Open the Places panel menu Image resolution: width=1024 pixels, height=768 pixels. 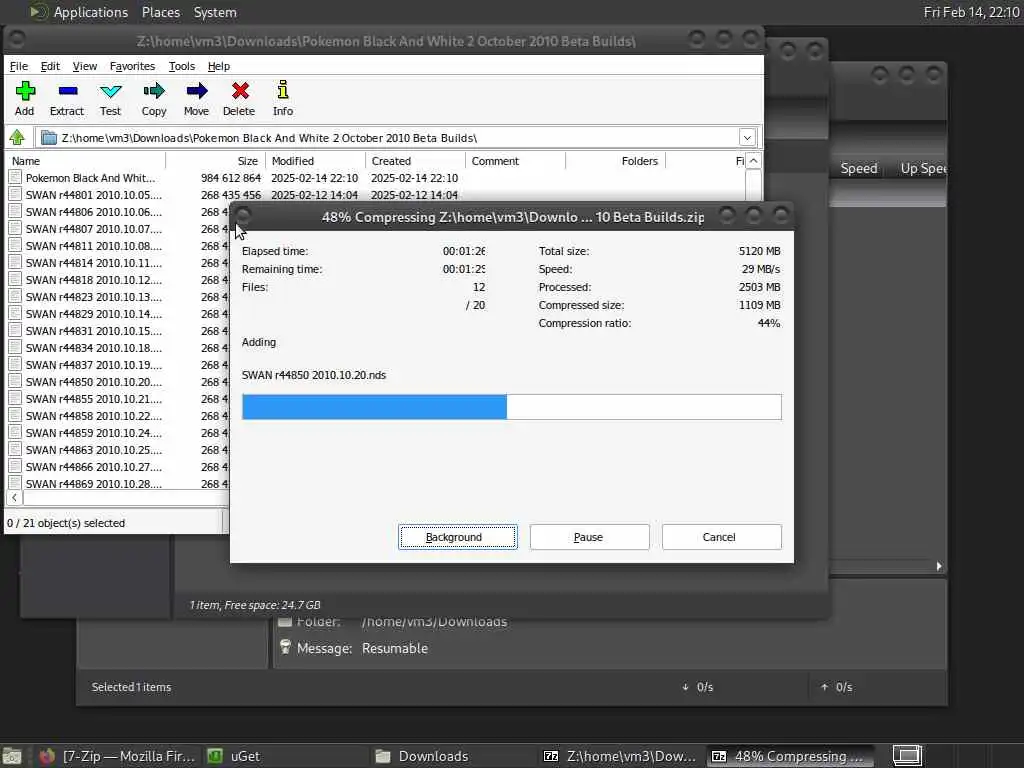tap(161, 12)
